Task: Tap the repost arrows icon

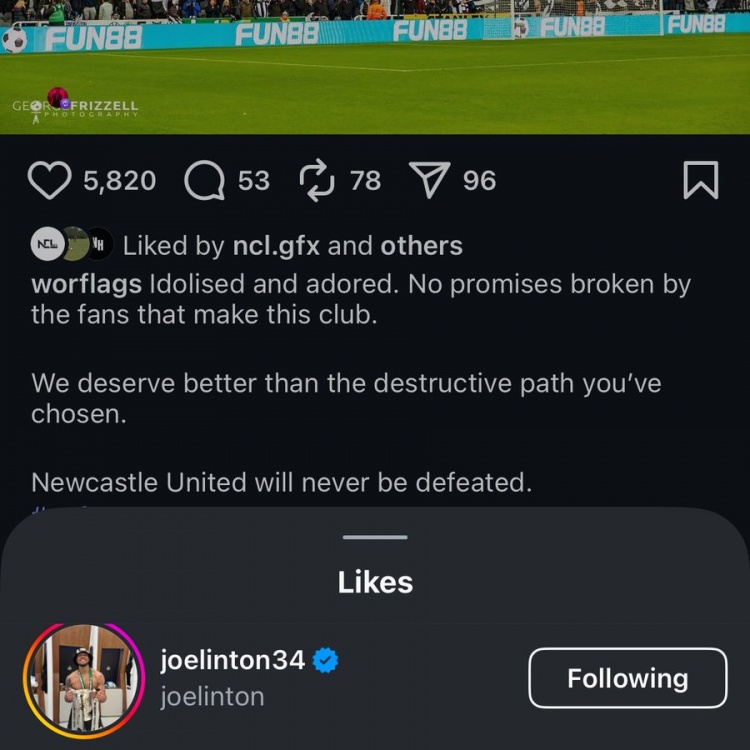Action: coord(316,181)
